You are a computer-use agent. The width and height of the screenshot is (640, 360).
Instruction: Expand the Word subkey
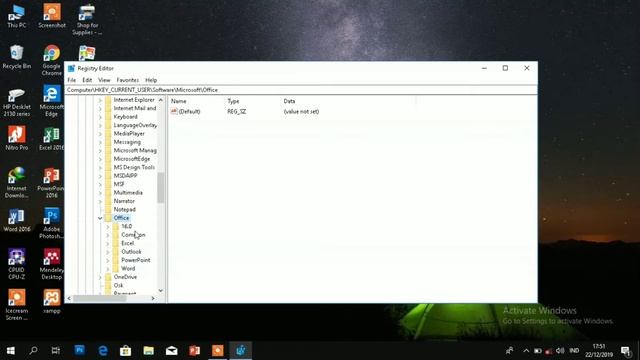tap(108, 269)
